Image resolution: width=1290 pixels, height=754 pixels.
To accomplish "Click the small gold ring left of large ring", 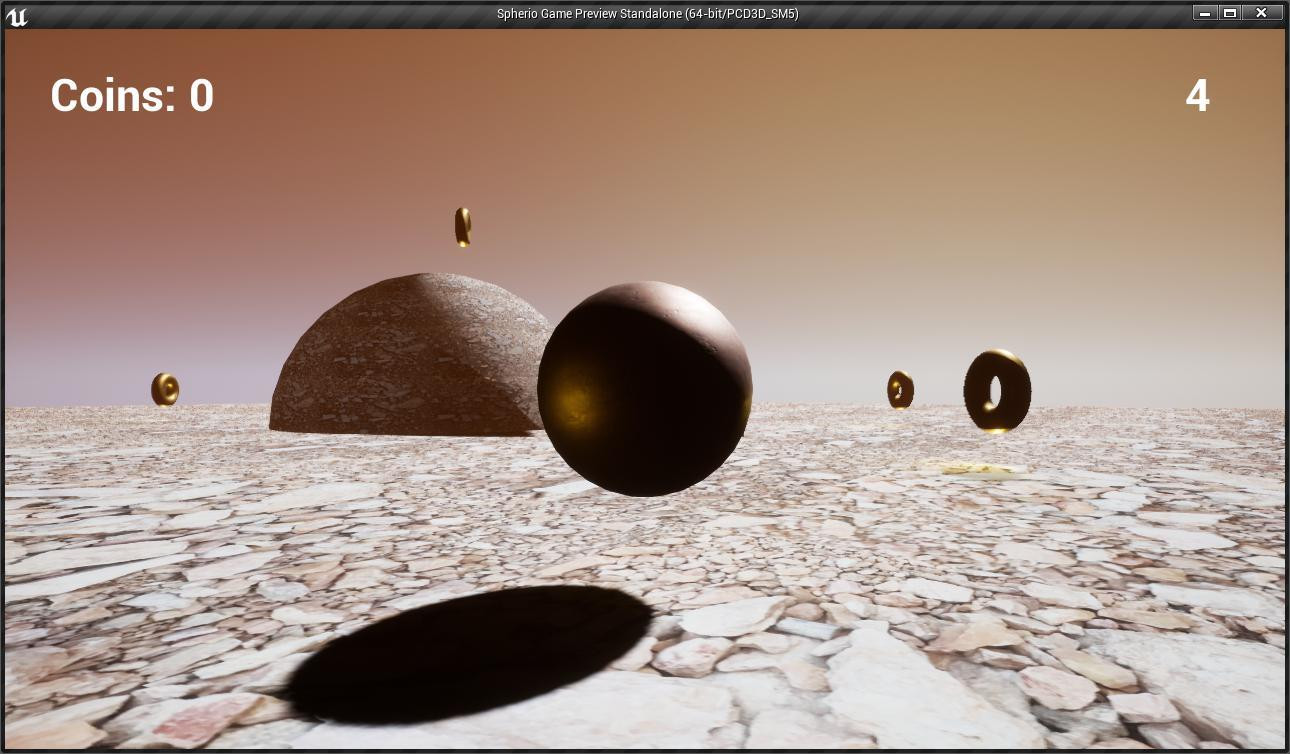I will coord(900,389).
